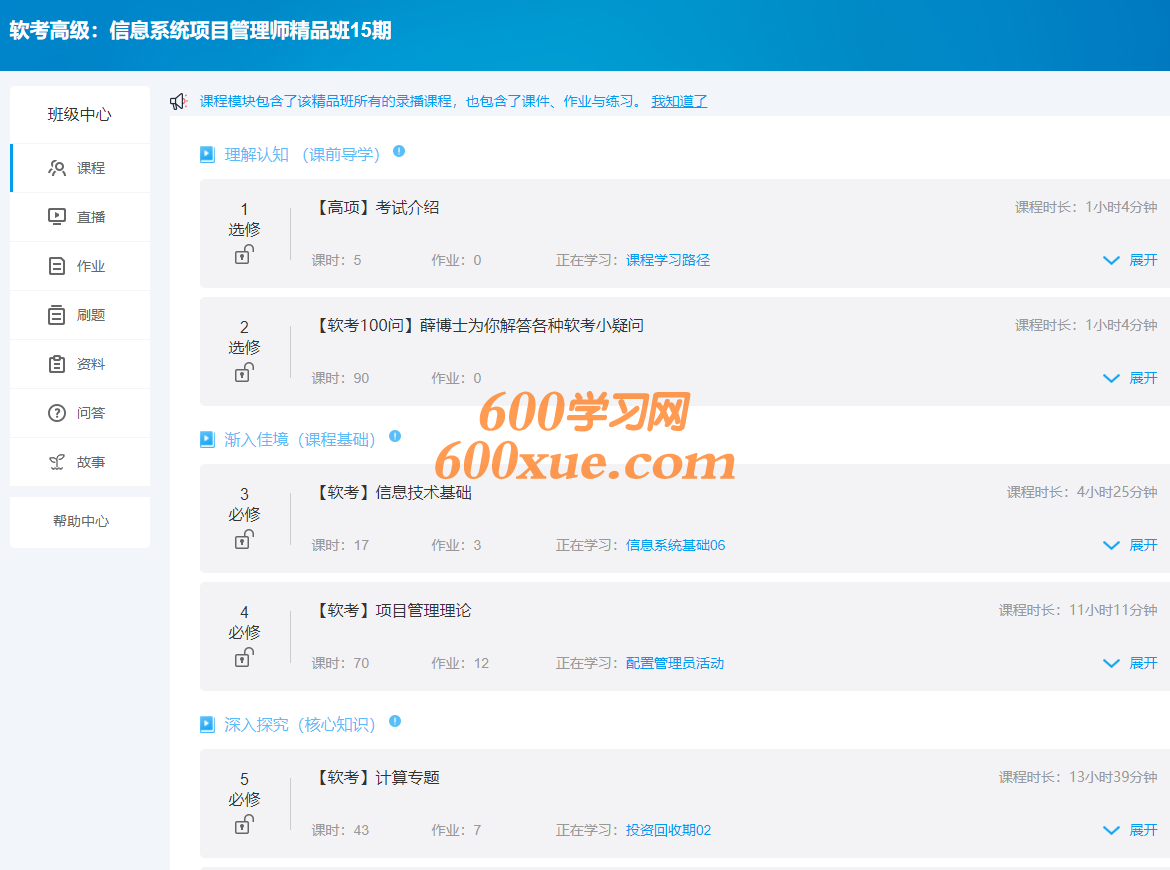Click the 深入探究（核心知识）section heading
This screenshot has width=1170, height=870.
[300, 725]
